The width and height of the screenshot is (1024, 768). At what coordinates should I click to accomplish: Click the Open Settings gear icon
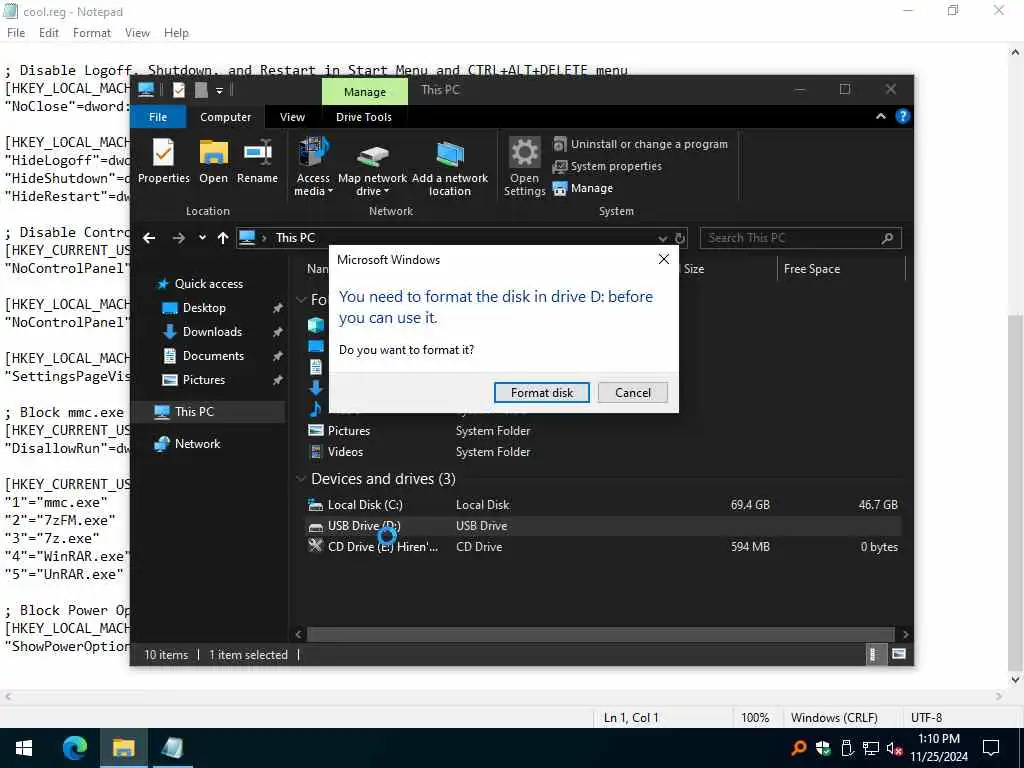point(524,167)
